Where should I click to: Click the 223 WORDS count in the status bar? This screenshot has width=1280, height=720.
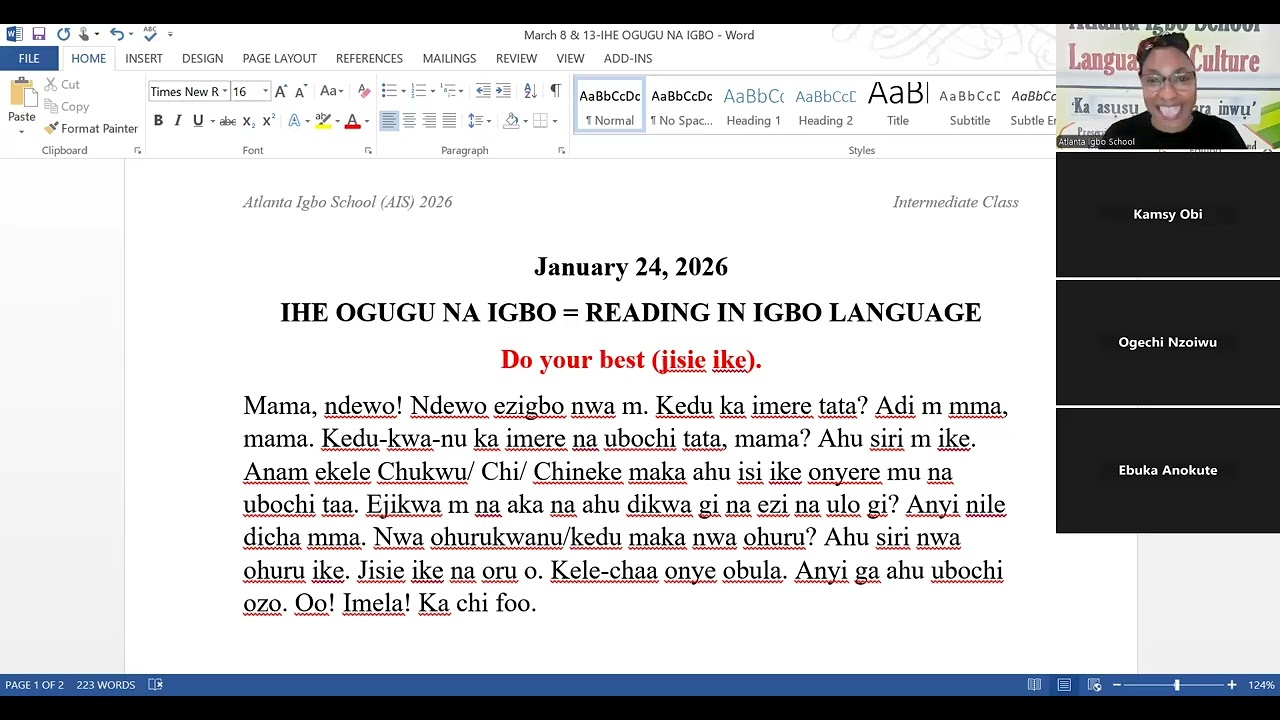pyautogui.click(x=105, y=685)
